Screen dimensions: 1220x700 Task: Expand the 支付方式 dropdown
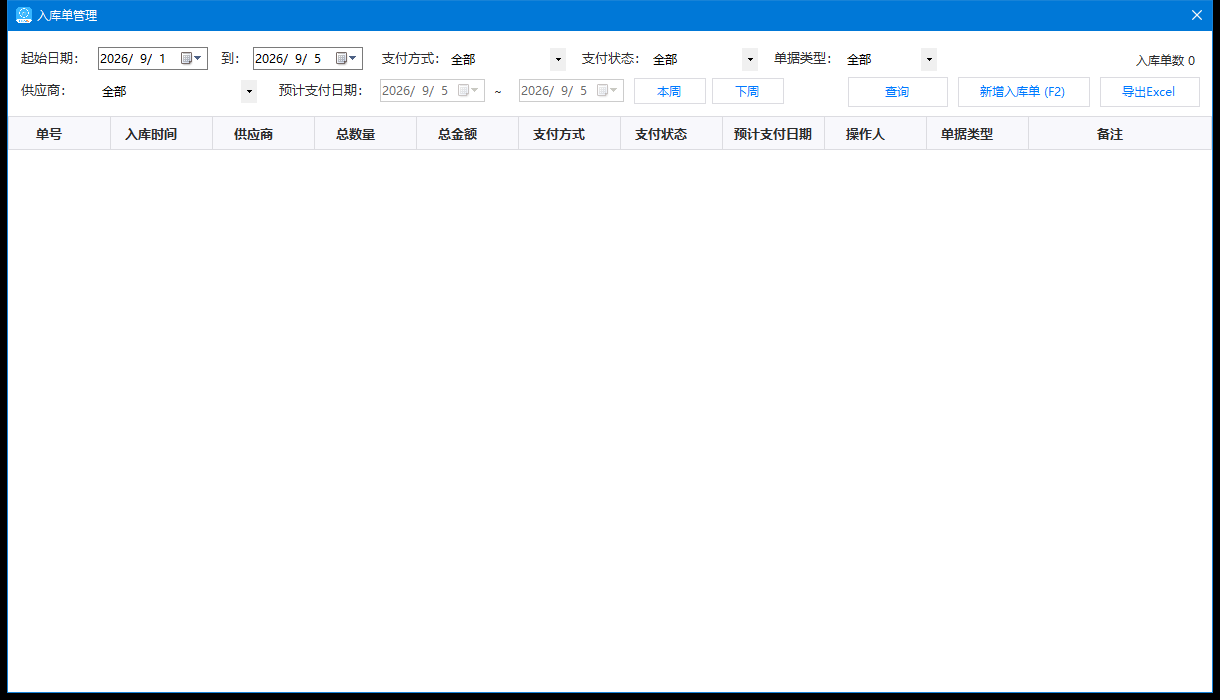[x=558, y=60]
